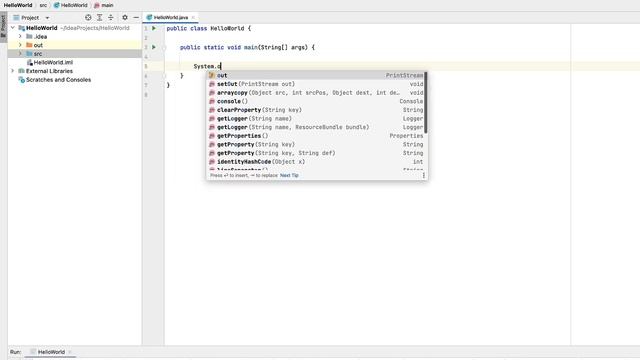Click on the System.o code line
Image resolution: width=640 pixels, height=360 pixels.
207,66
